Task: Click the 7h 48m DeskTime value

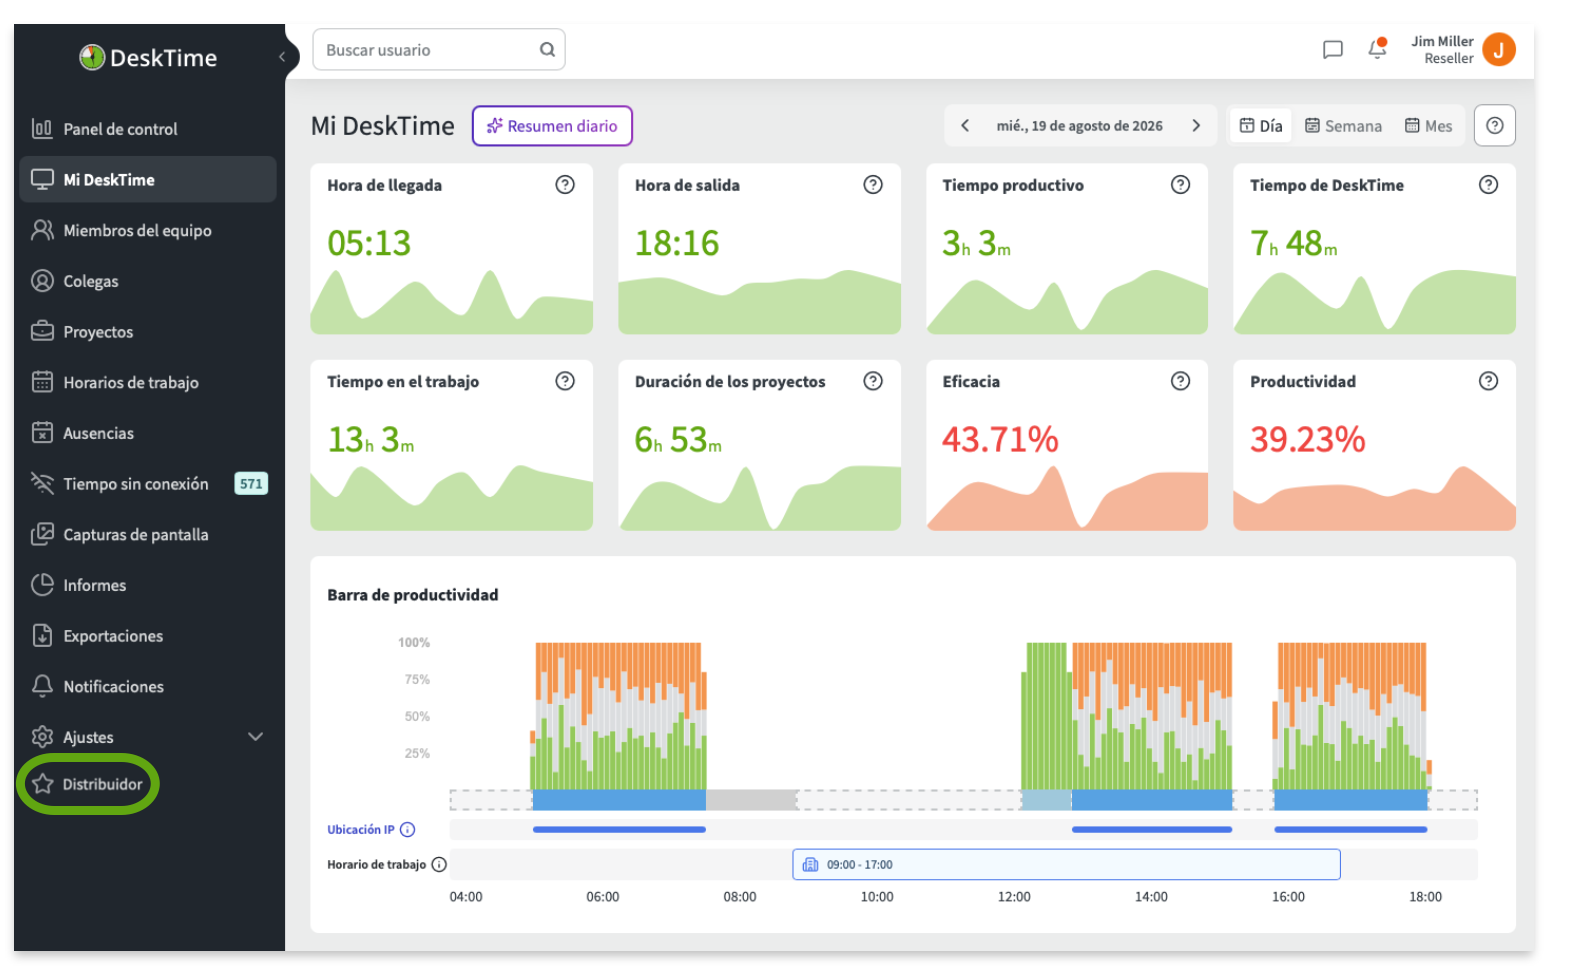Action: click(x=1294, y=243)
